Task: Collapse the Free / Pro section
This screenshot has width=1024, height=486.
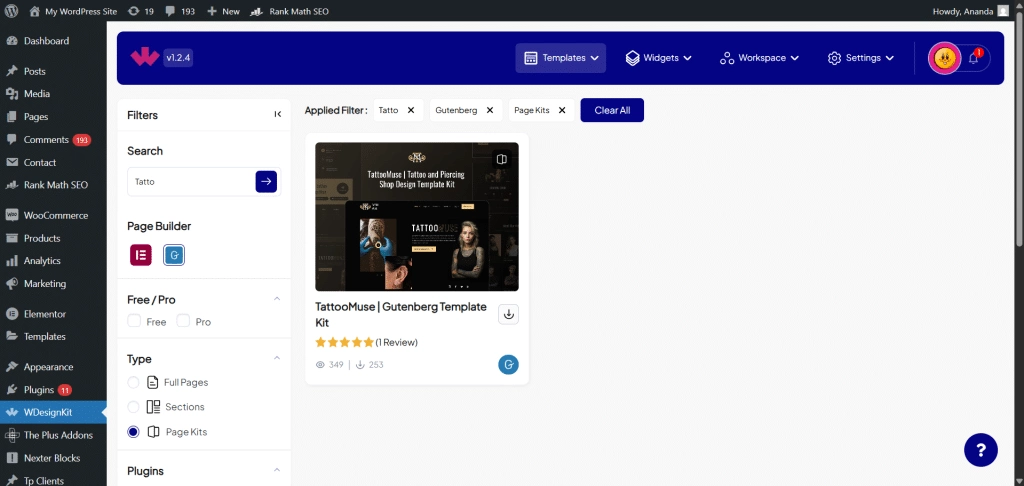Action: tap(276, 299)
